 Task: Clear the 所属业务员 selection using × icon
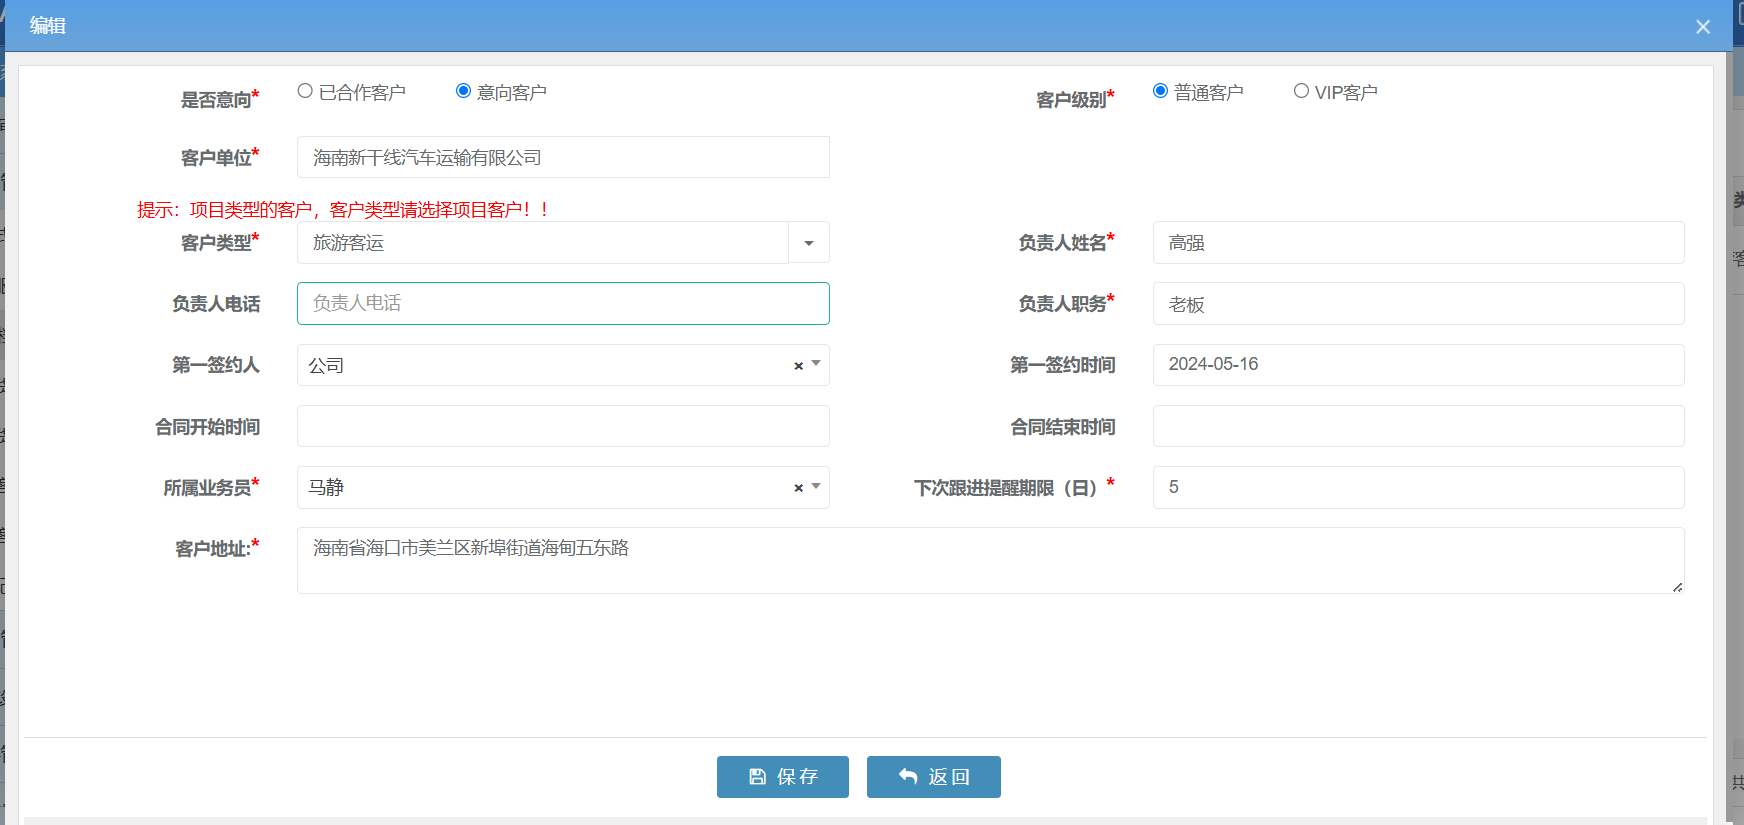point(798,488)
